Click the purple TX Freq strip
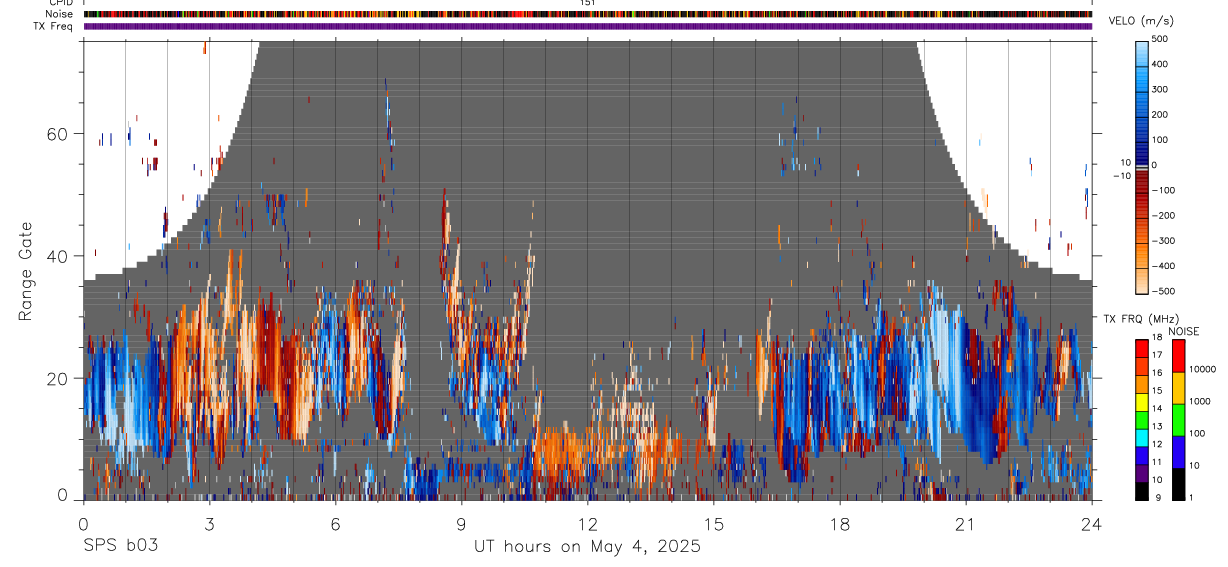Screen dimensions: 1228x567 (588, 26)
